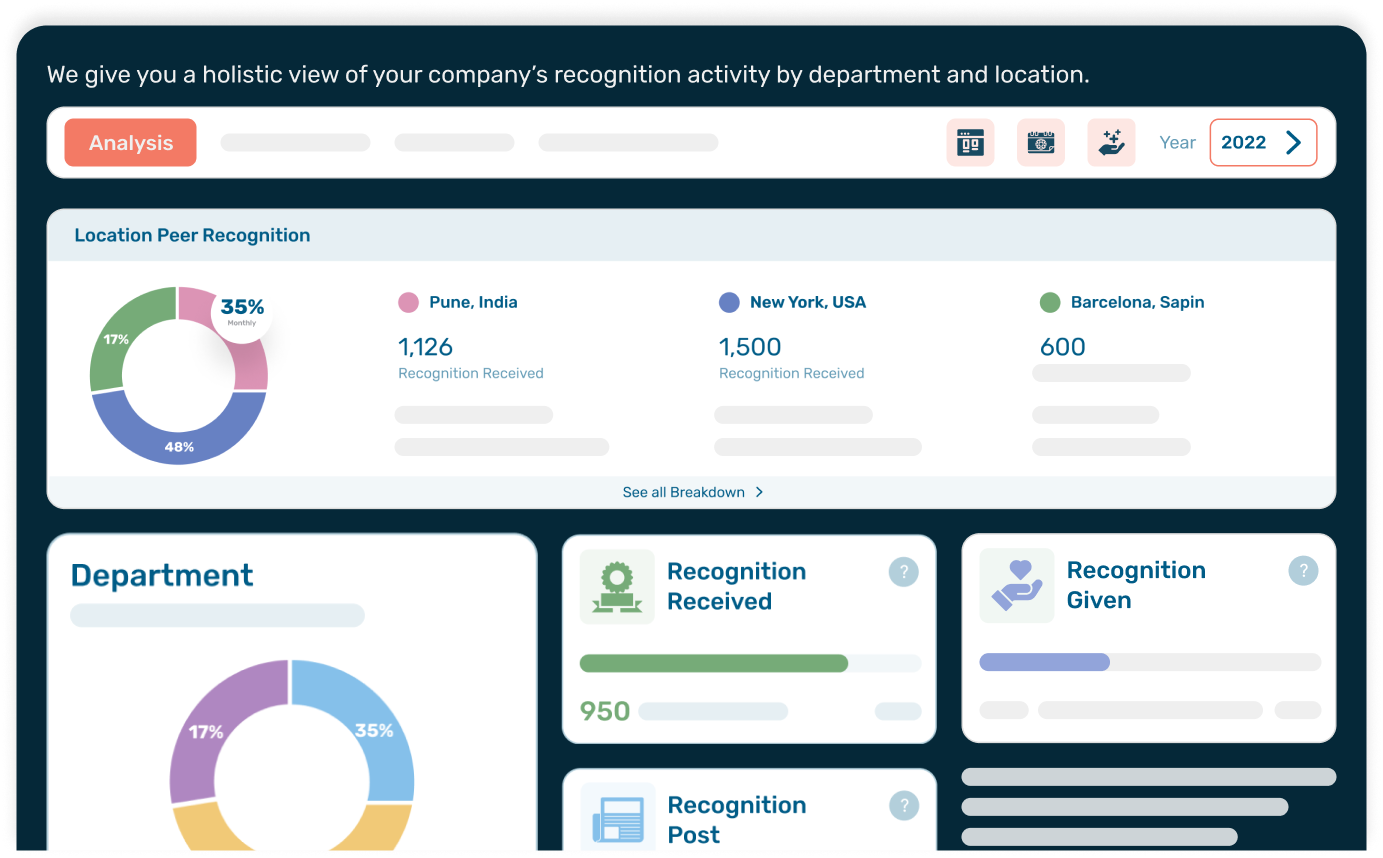Click the 48% blue segment of location donut
The width and height of the screenshot is (1383, 858).
(179, 446)
